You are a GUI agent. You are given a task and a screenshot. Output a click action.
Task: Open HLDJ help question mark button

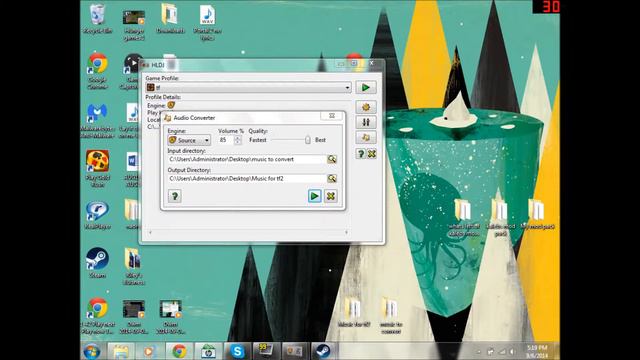tap(361, 154)
